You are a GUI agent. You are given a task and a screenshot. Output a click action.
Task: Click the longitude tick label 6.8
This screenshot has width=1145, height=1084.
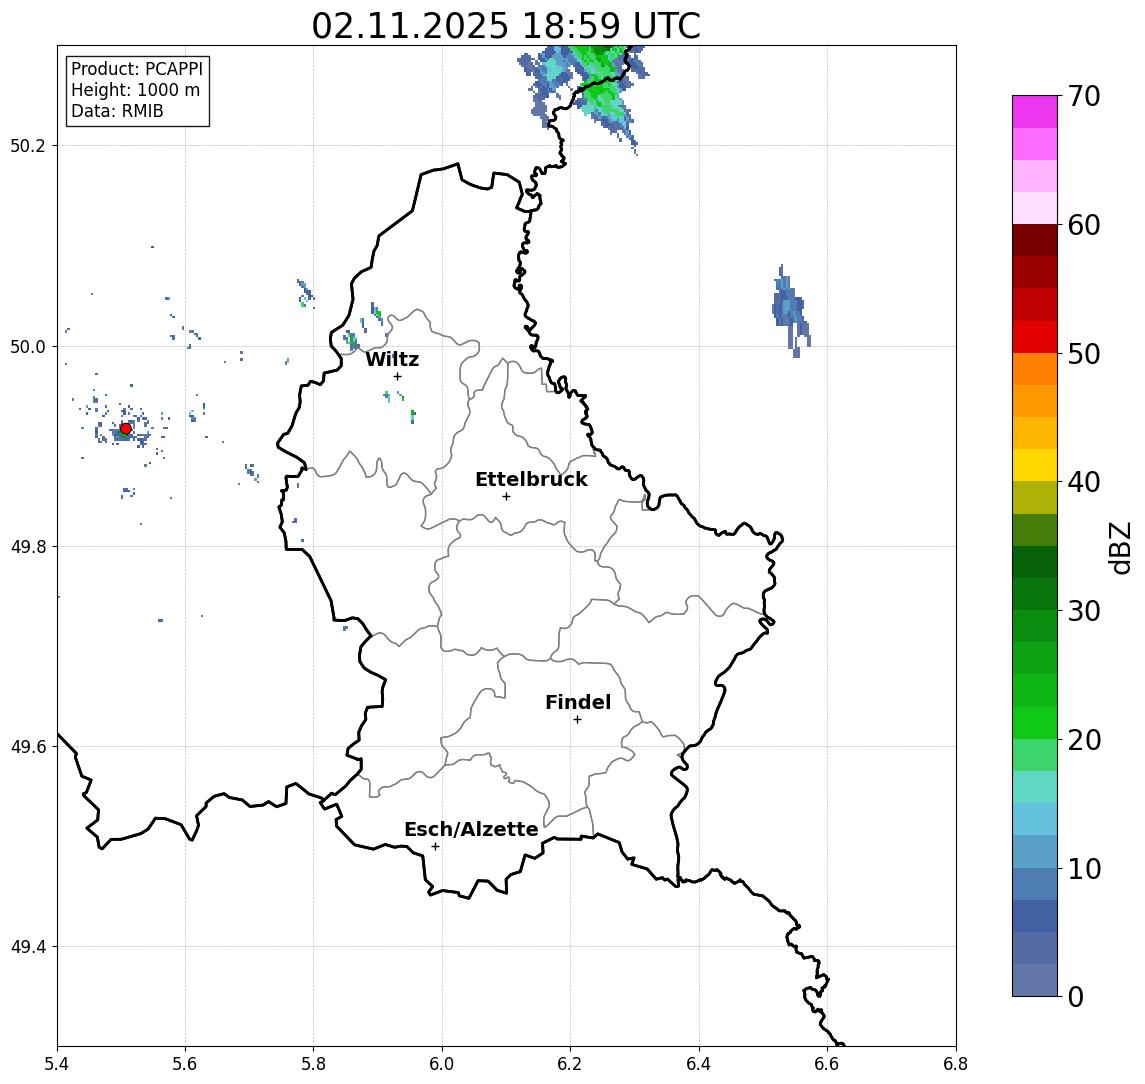point(956,1064)
